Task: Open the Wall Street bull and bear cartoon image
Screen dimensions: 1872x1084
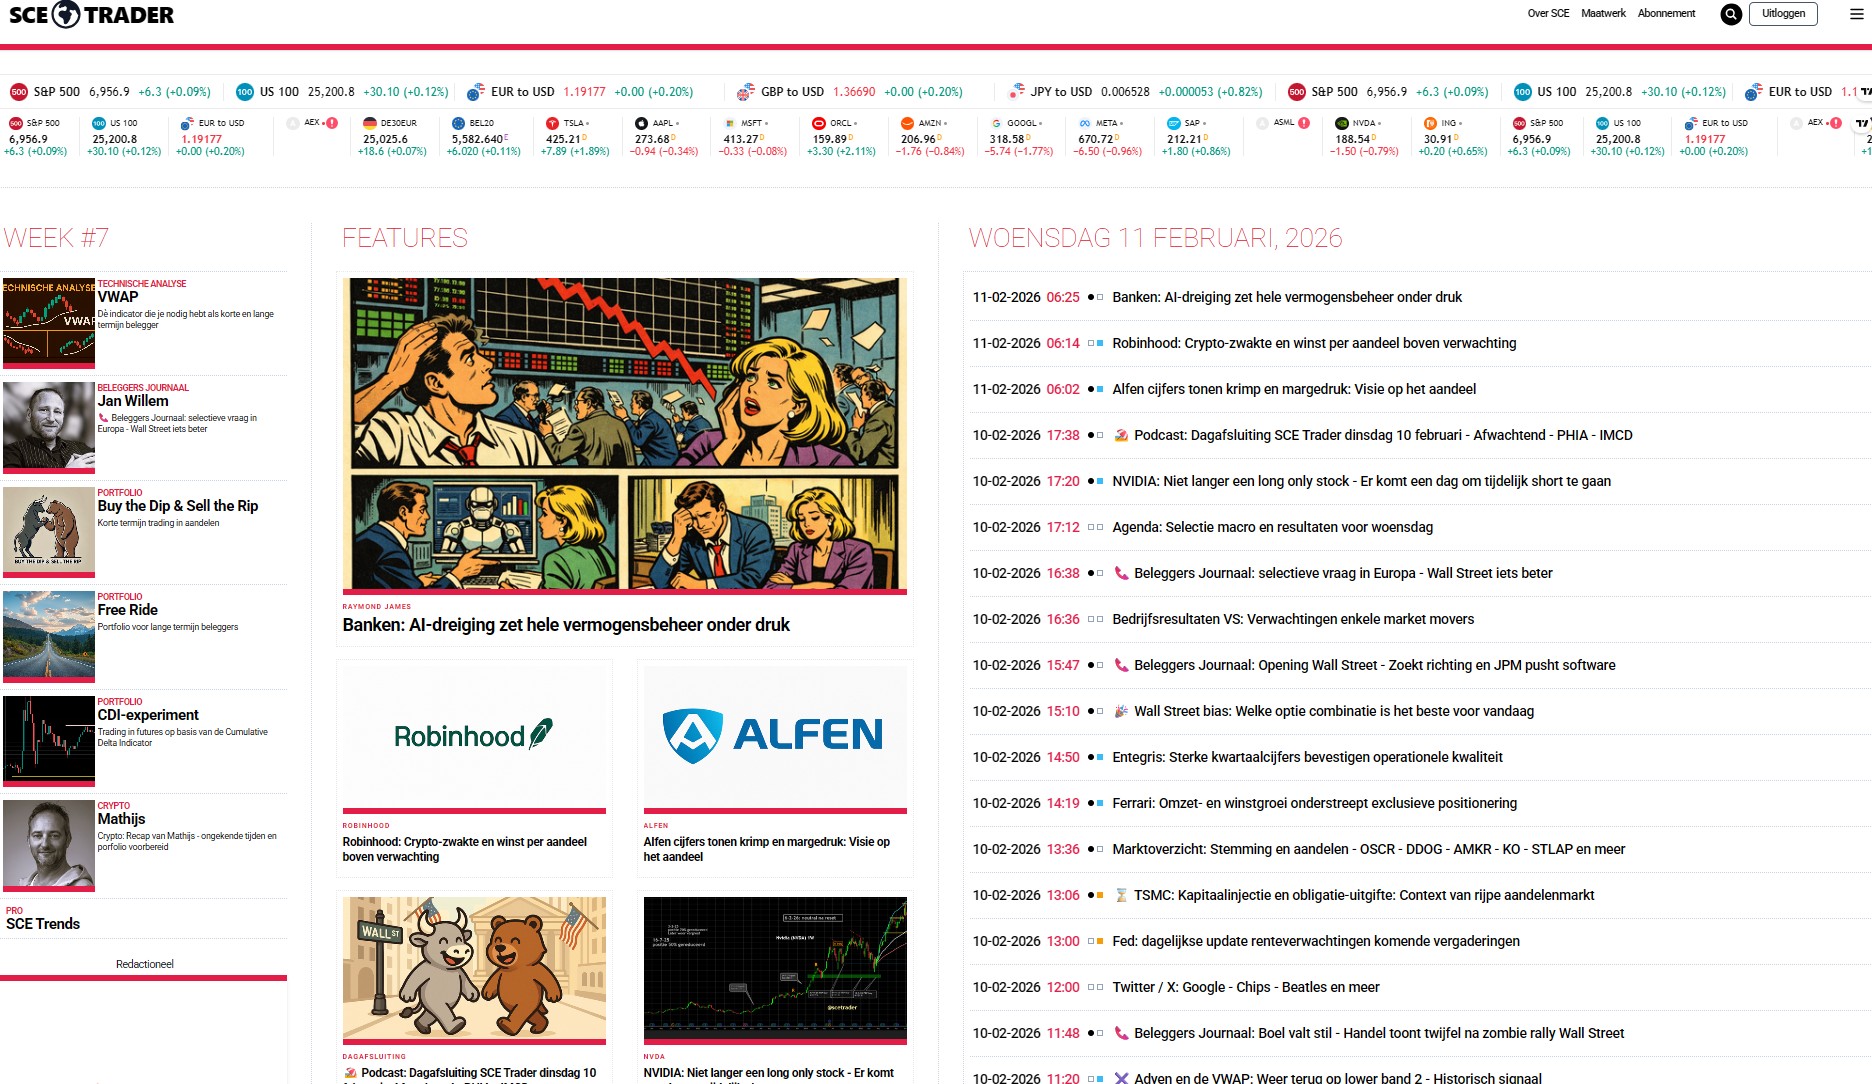Action: click(x=474, y=970)
